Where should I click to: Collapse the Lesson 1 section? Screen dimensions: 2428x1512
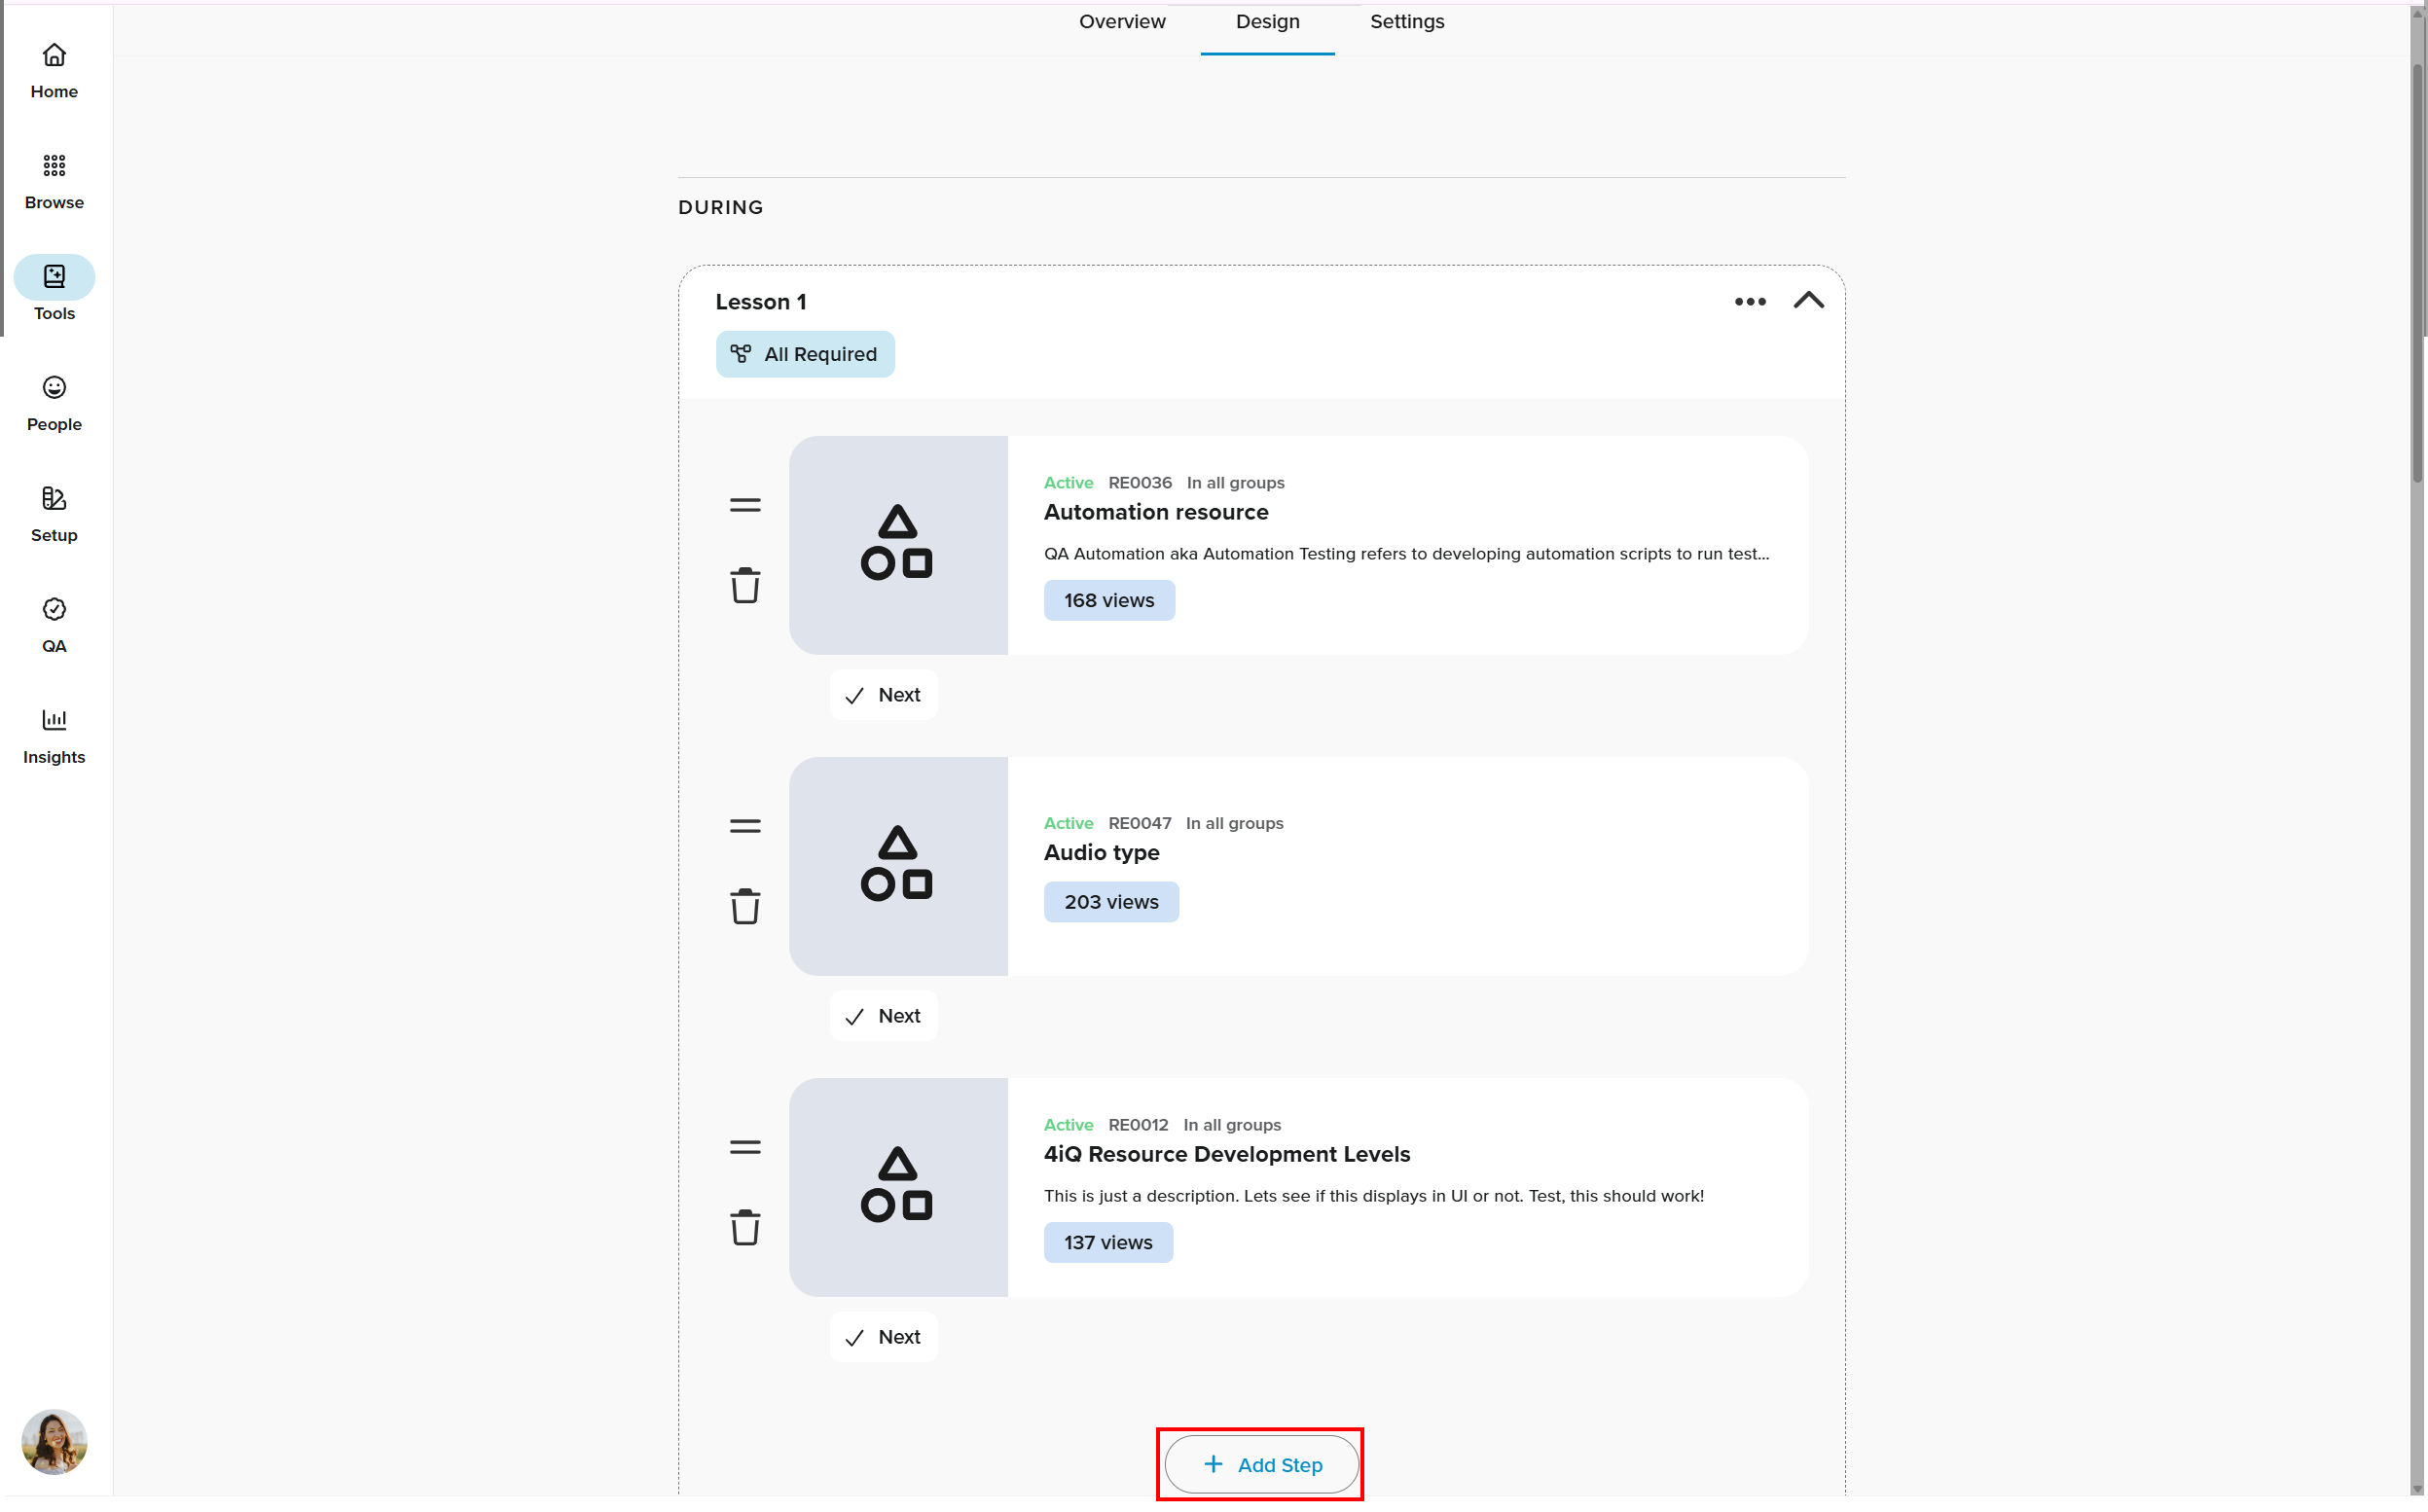point(1808,301)
